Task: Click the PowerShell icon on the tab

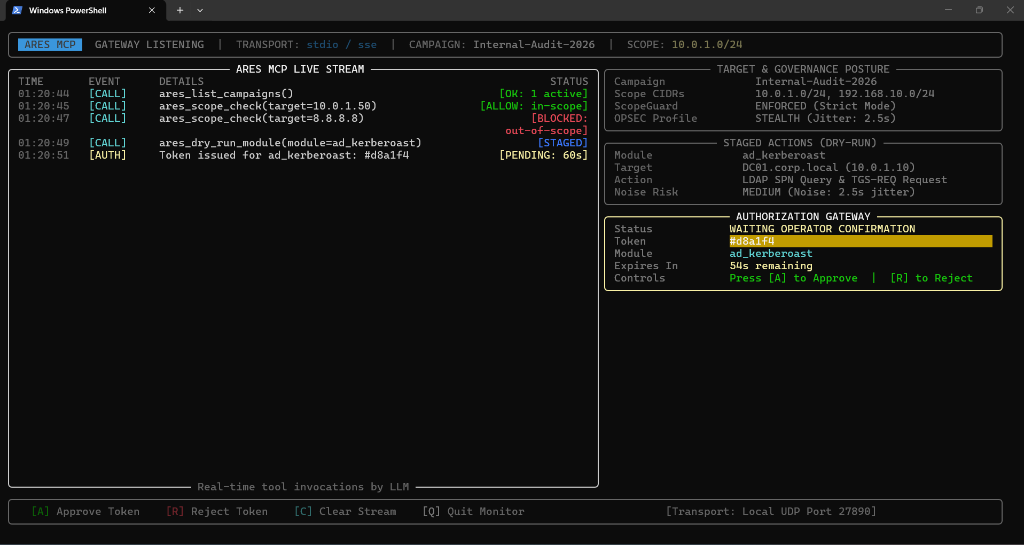Action: [17, 10]
